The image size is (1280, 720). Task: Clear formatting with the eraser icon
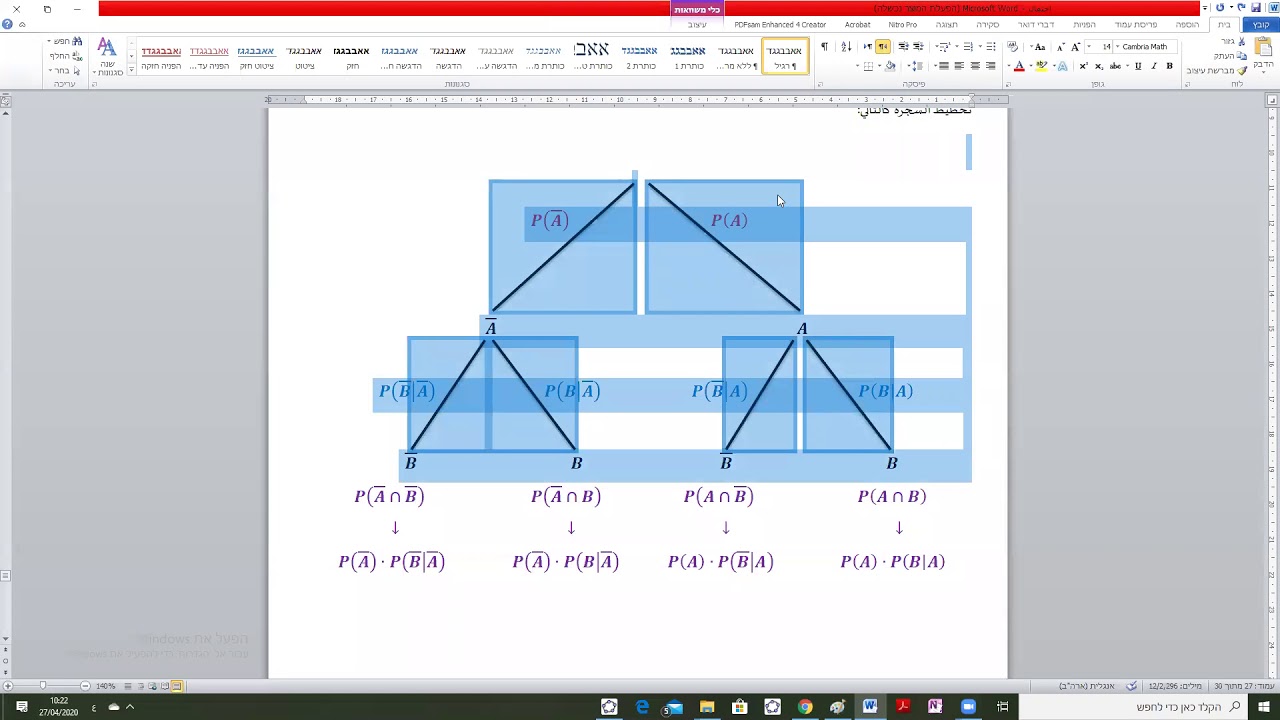[x=1012, y=47]
